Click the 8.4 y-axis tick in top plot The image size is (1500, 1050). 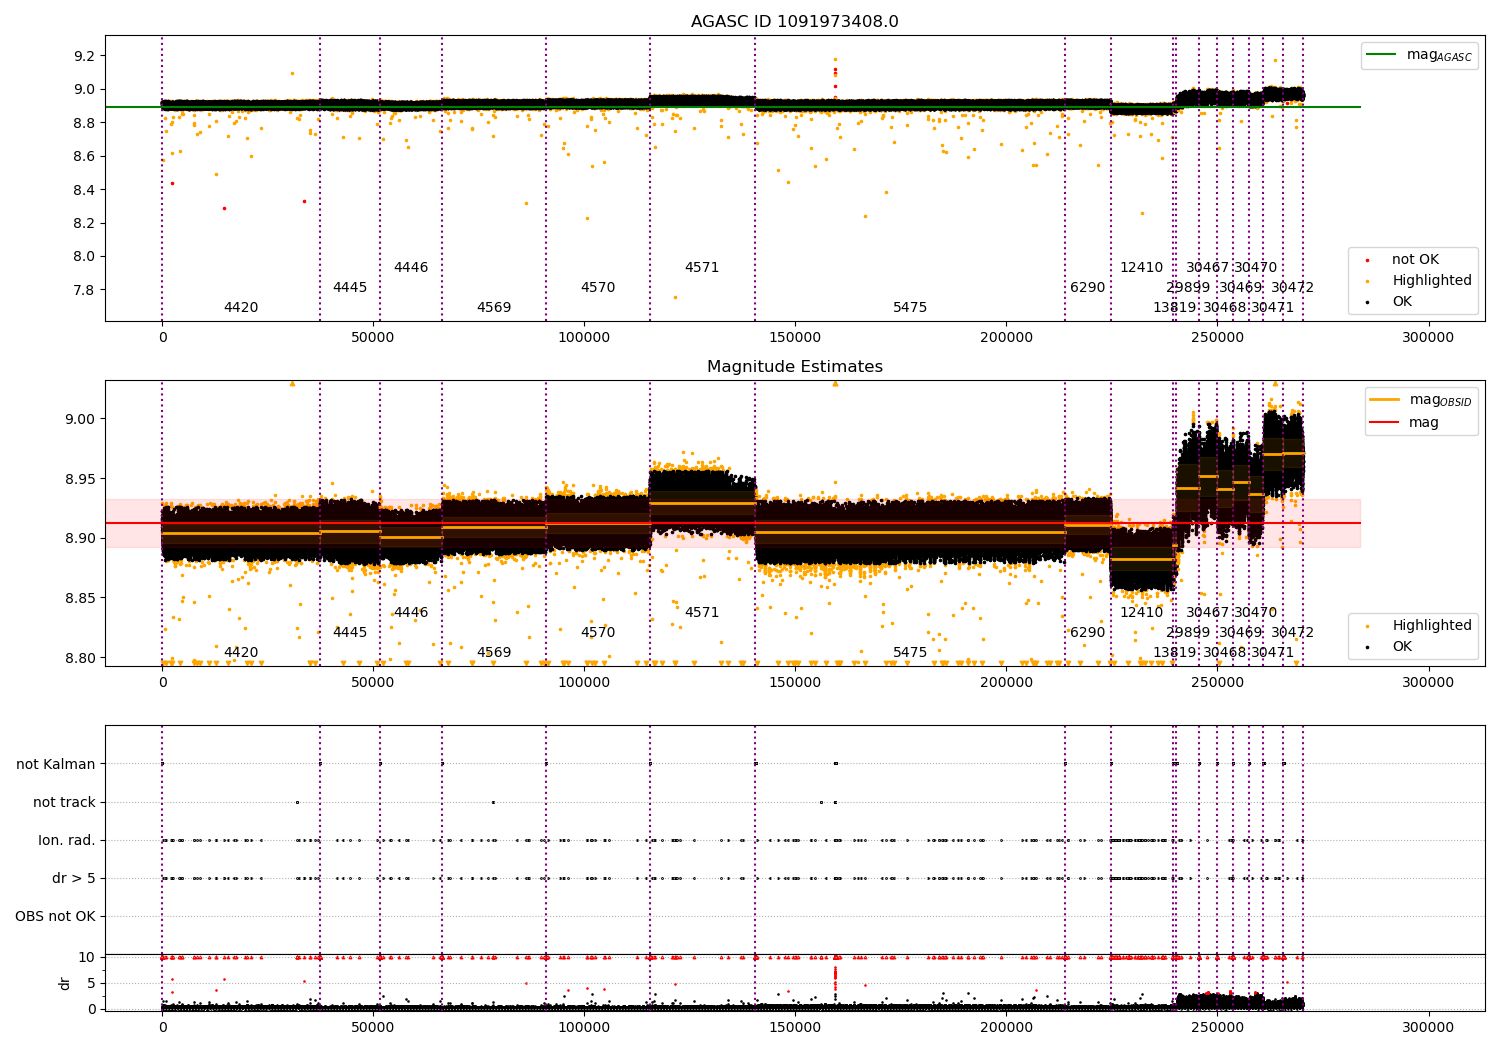click(85, 190)
